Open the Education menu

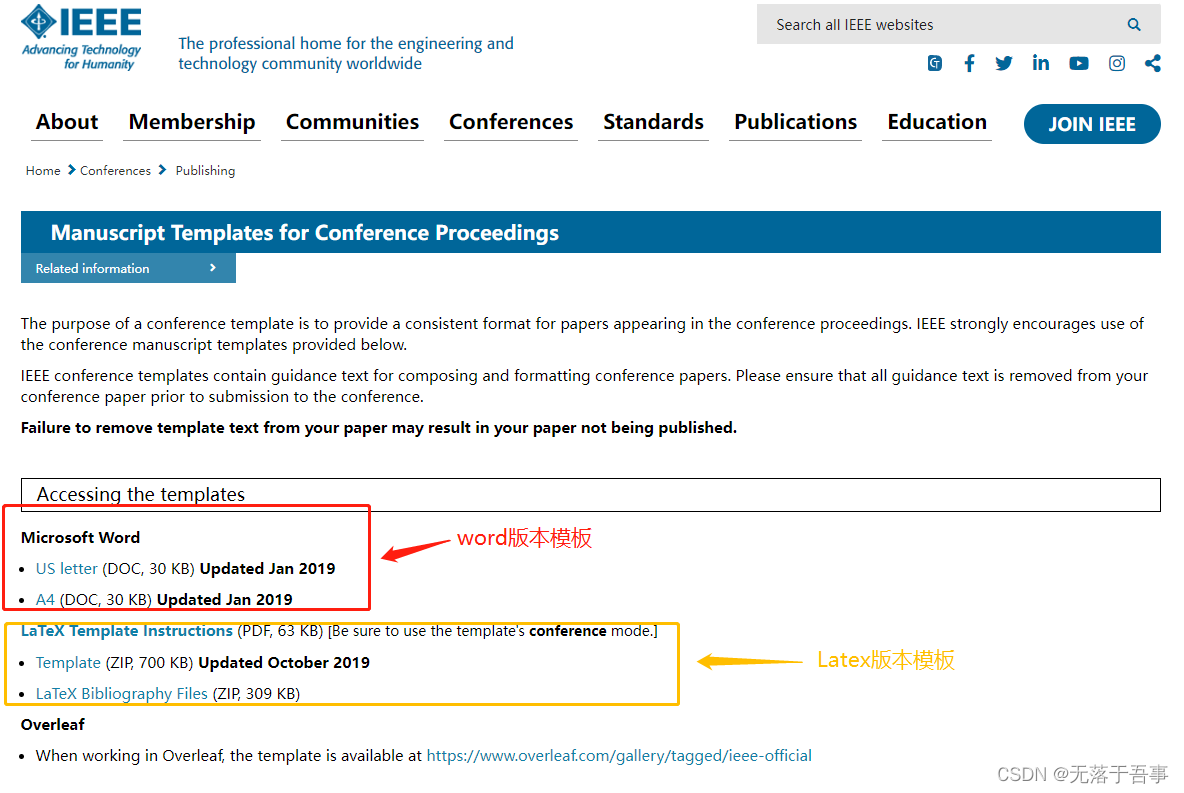pyautogui.click(x=937, y=122)
